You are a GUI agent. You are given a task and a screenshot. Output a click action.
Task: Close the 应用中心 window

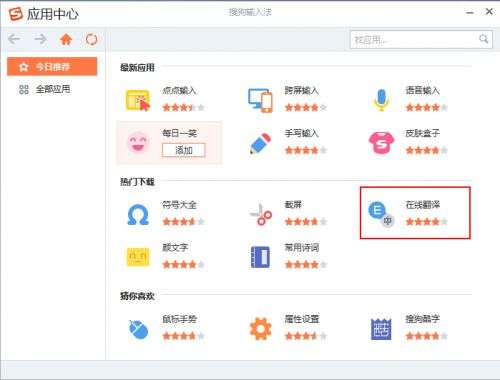(x=489, y=12)
